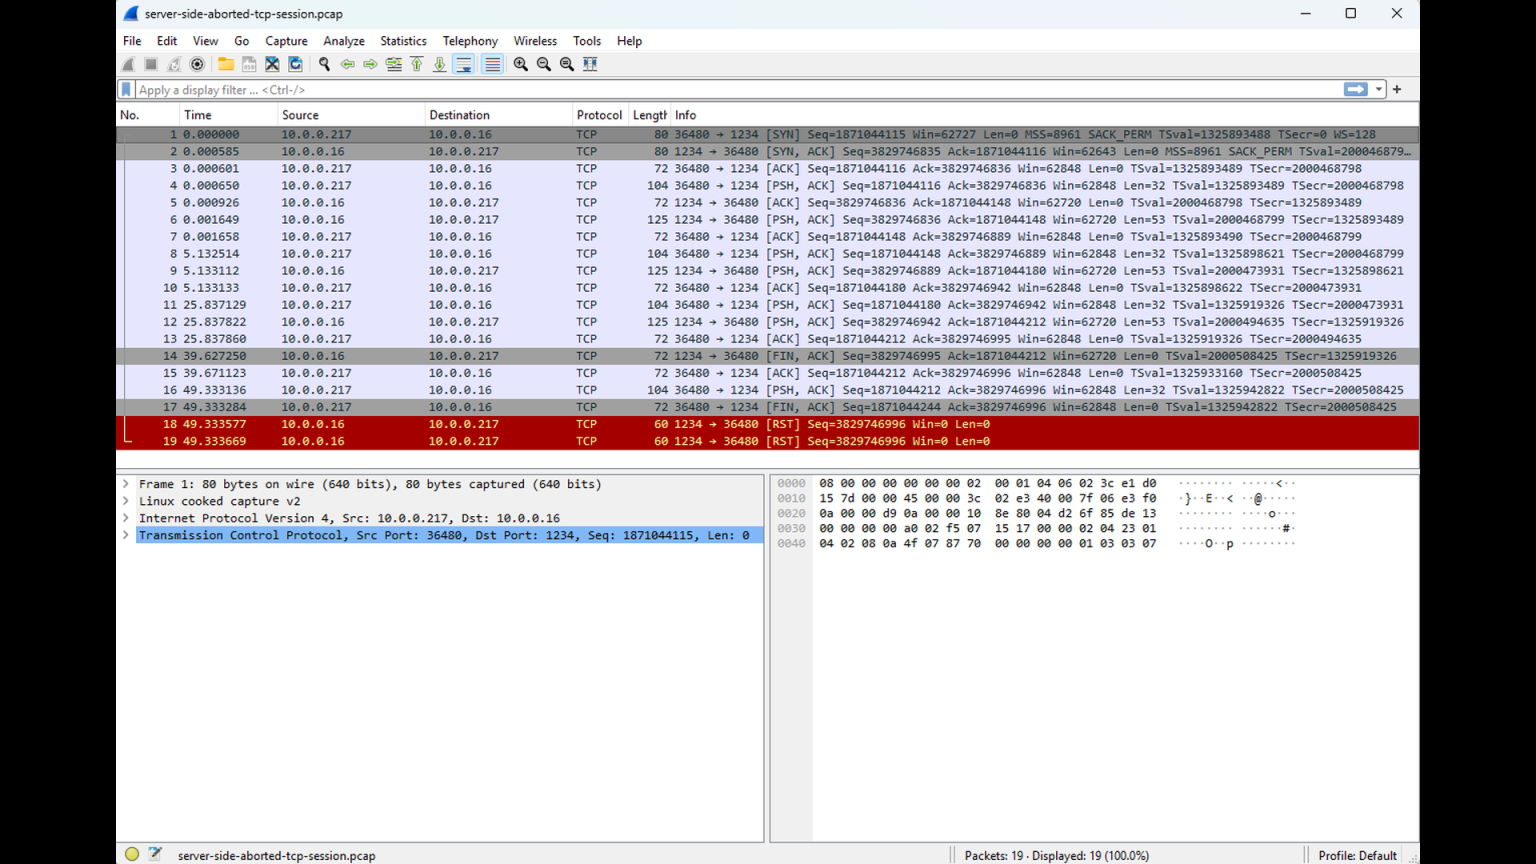This screenshot has width=1536, height=864.
Task: Open the Tools menu
Action: pyautogui.click(x=587, y=41)
